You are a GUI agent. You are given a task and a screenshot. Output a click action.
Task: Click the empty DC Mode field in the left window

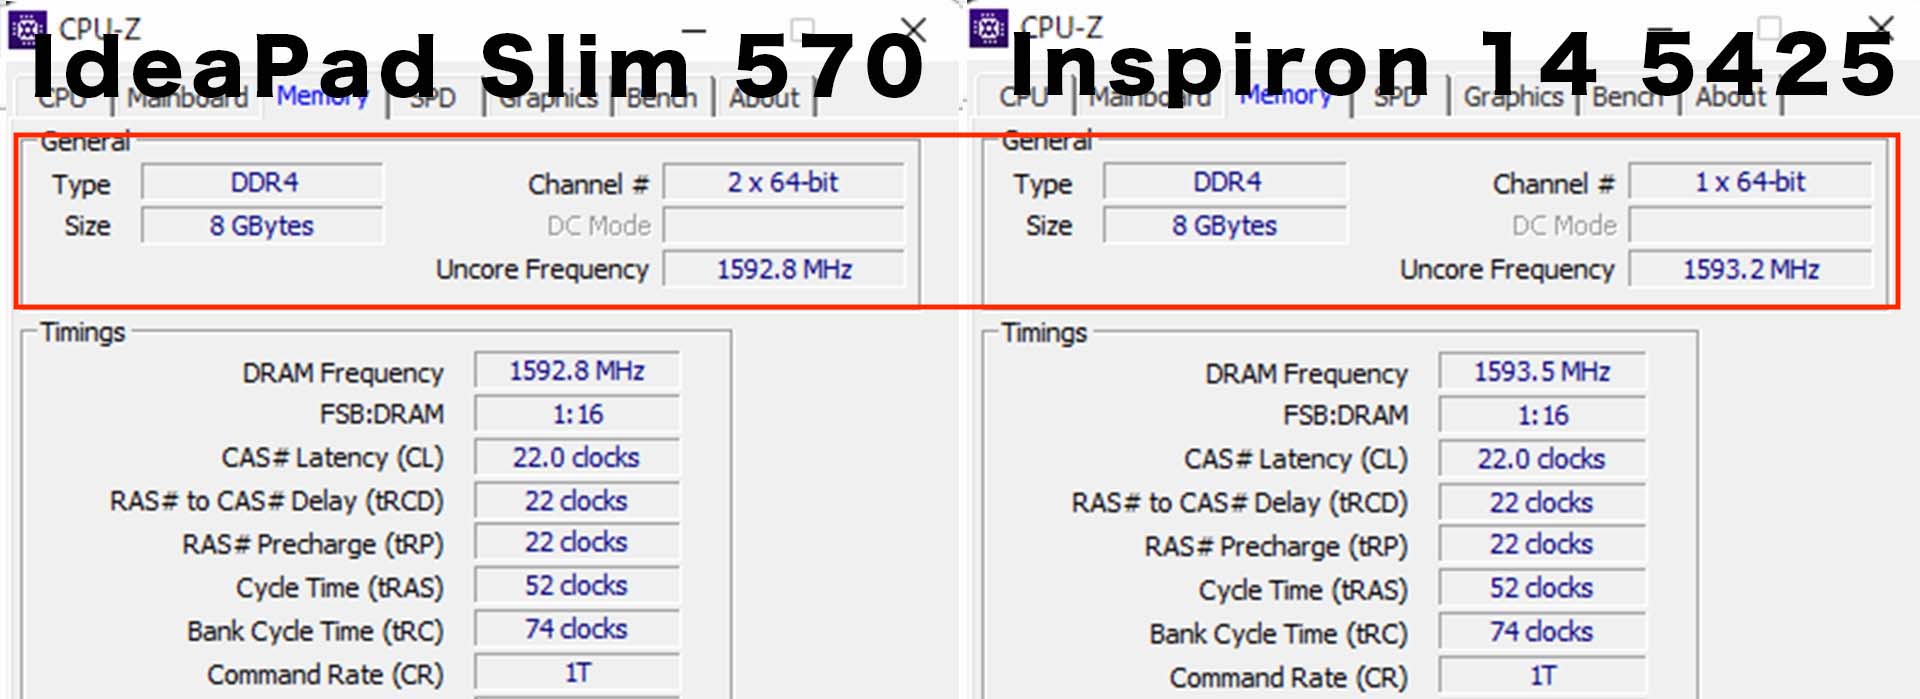coord(784,226)
